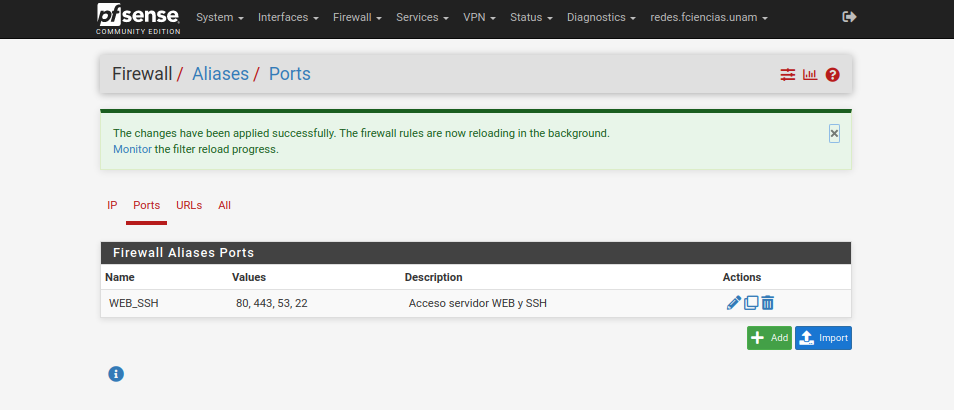Open the red help question-mark icon

click(832, 75)
